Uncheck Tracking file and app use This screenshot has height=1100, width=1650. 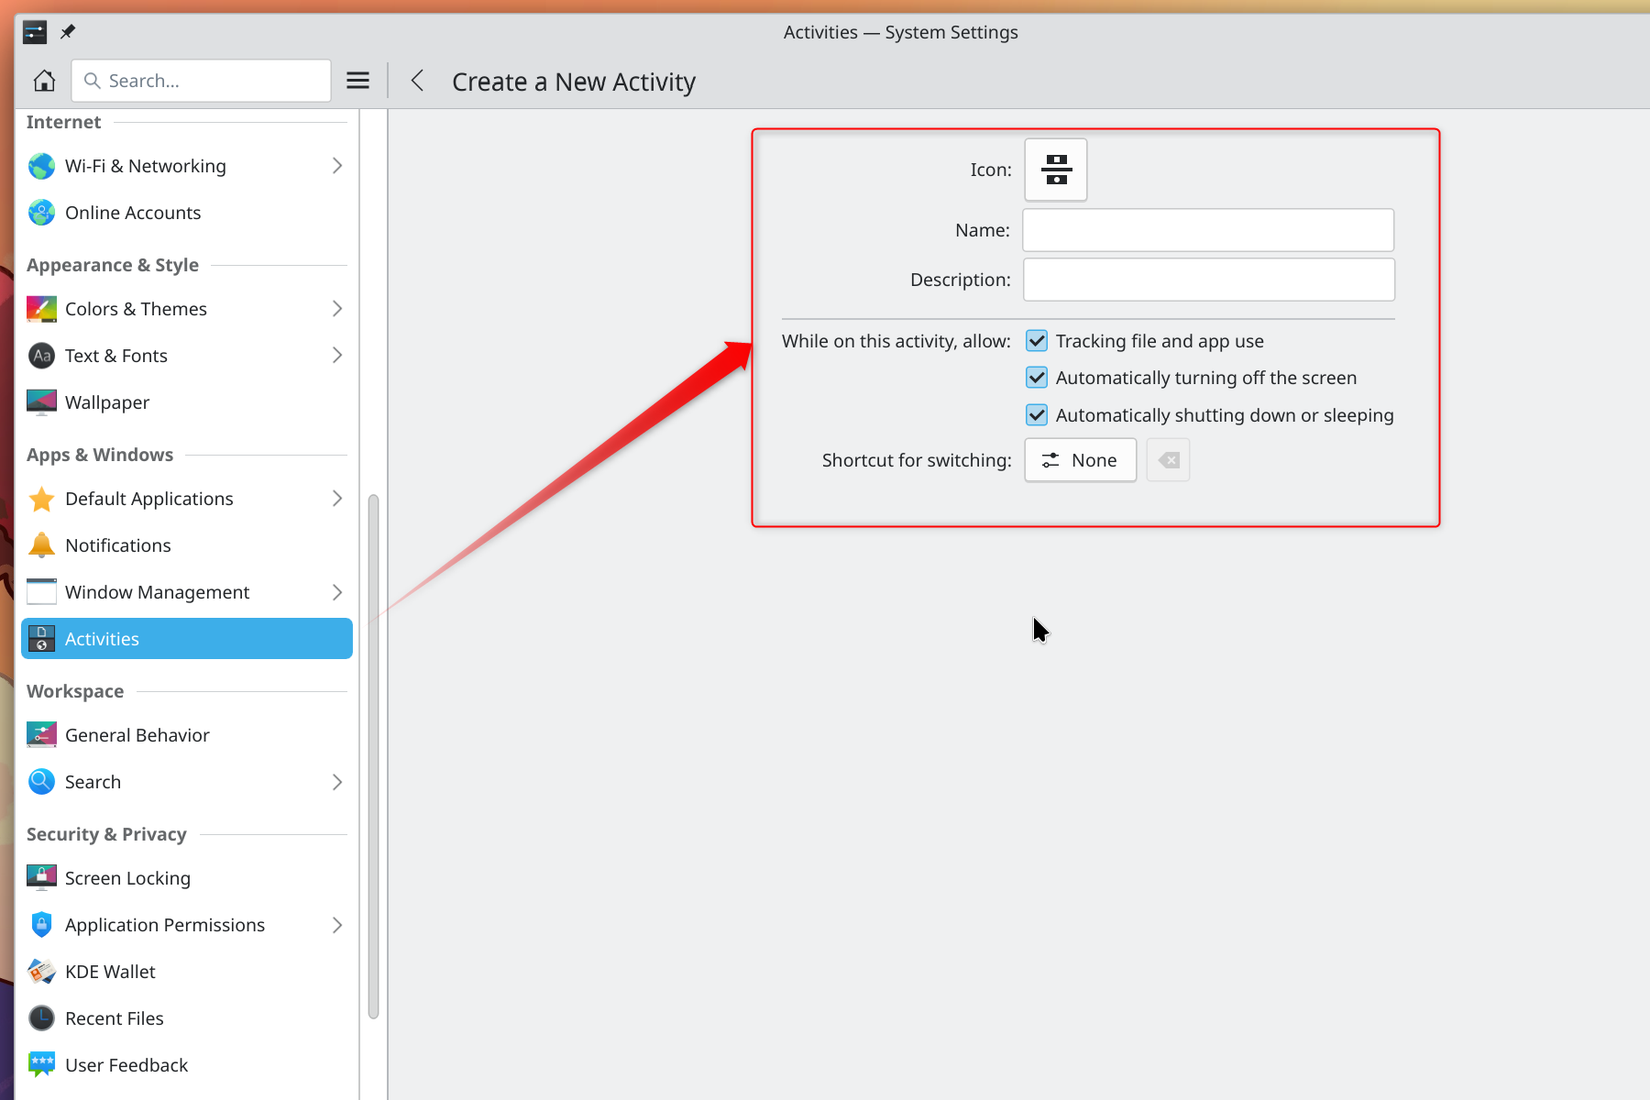point(1036,340)
